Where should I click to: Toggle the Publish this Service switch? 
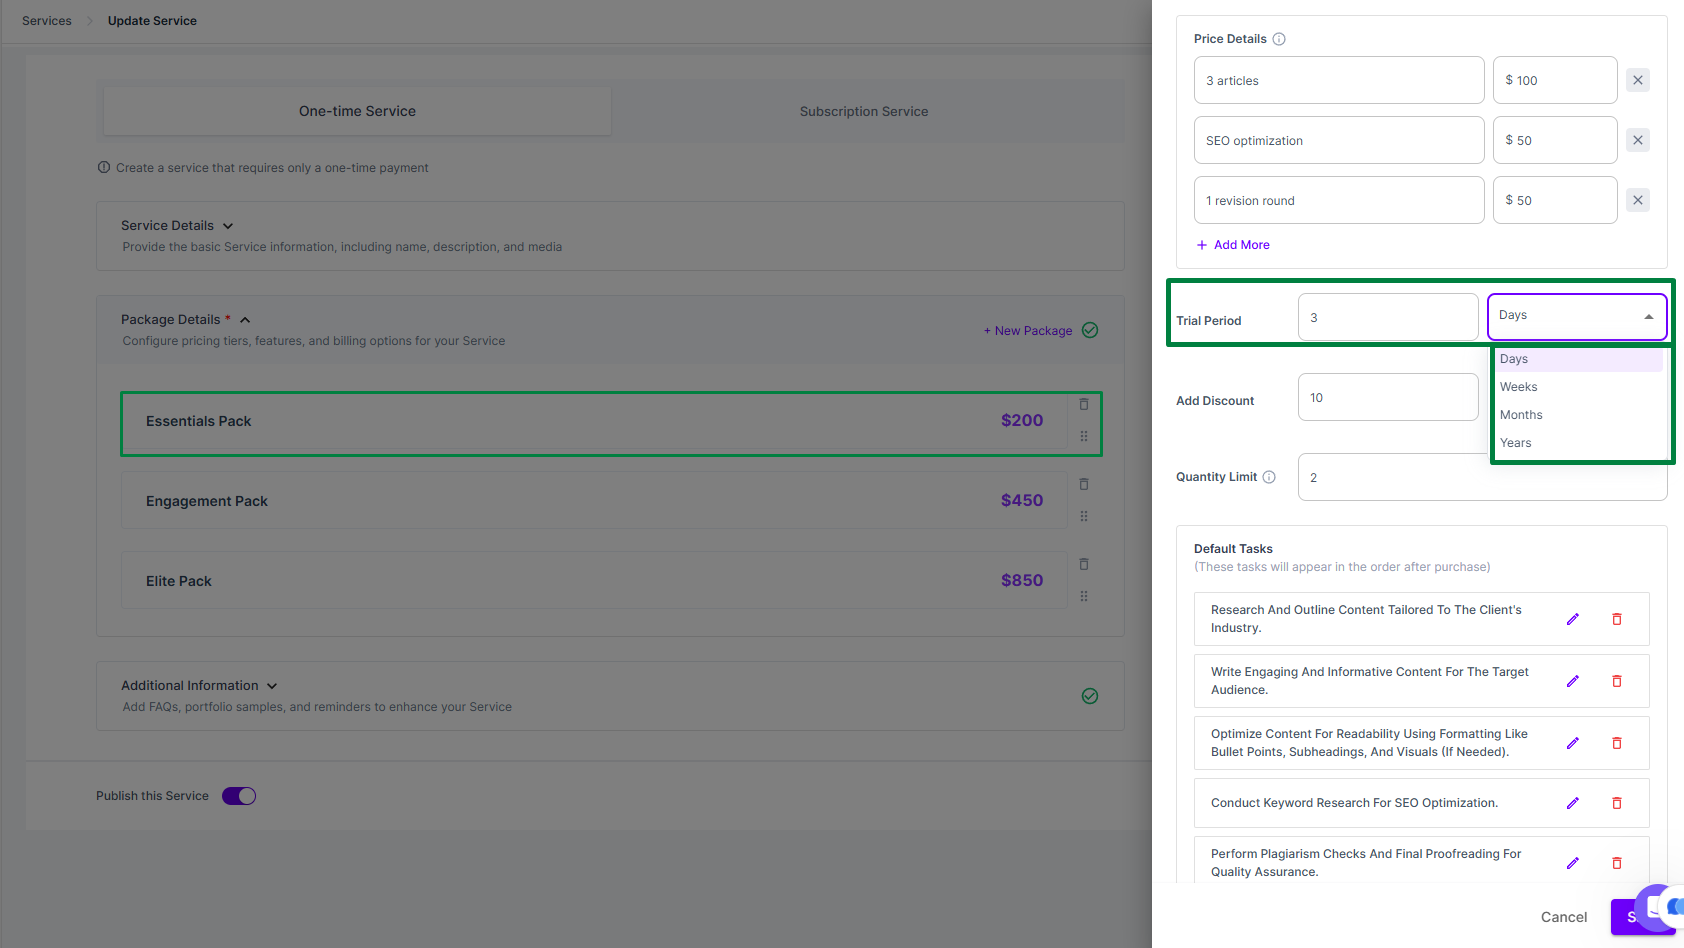(x=239, y=796)
